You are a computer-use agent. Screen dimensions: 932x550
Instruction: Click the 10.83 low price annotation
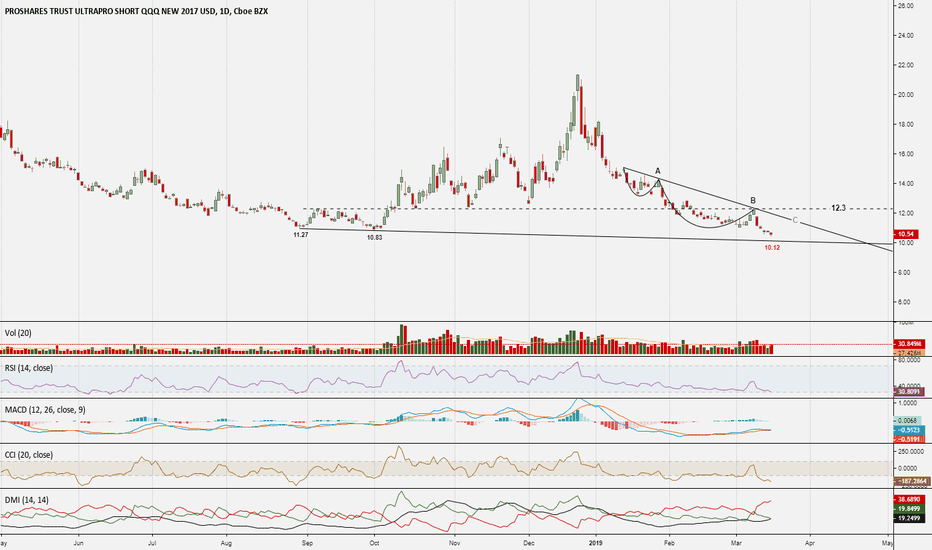tap(374, 237)
